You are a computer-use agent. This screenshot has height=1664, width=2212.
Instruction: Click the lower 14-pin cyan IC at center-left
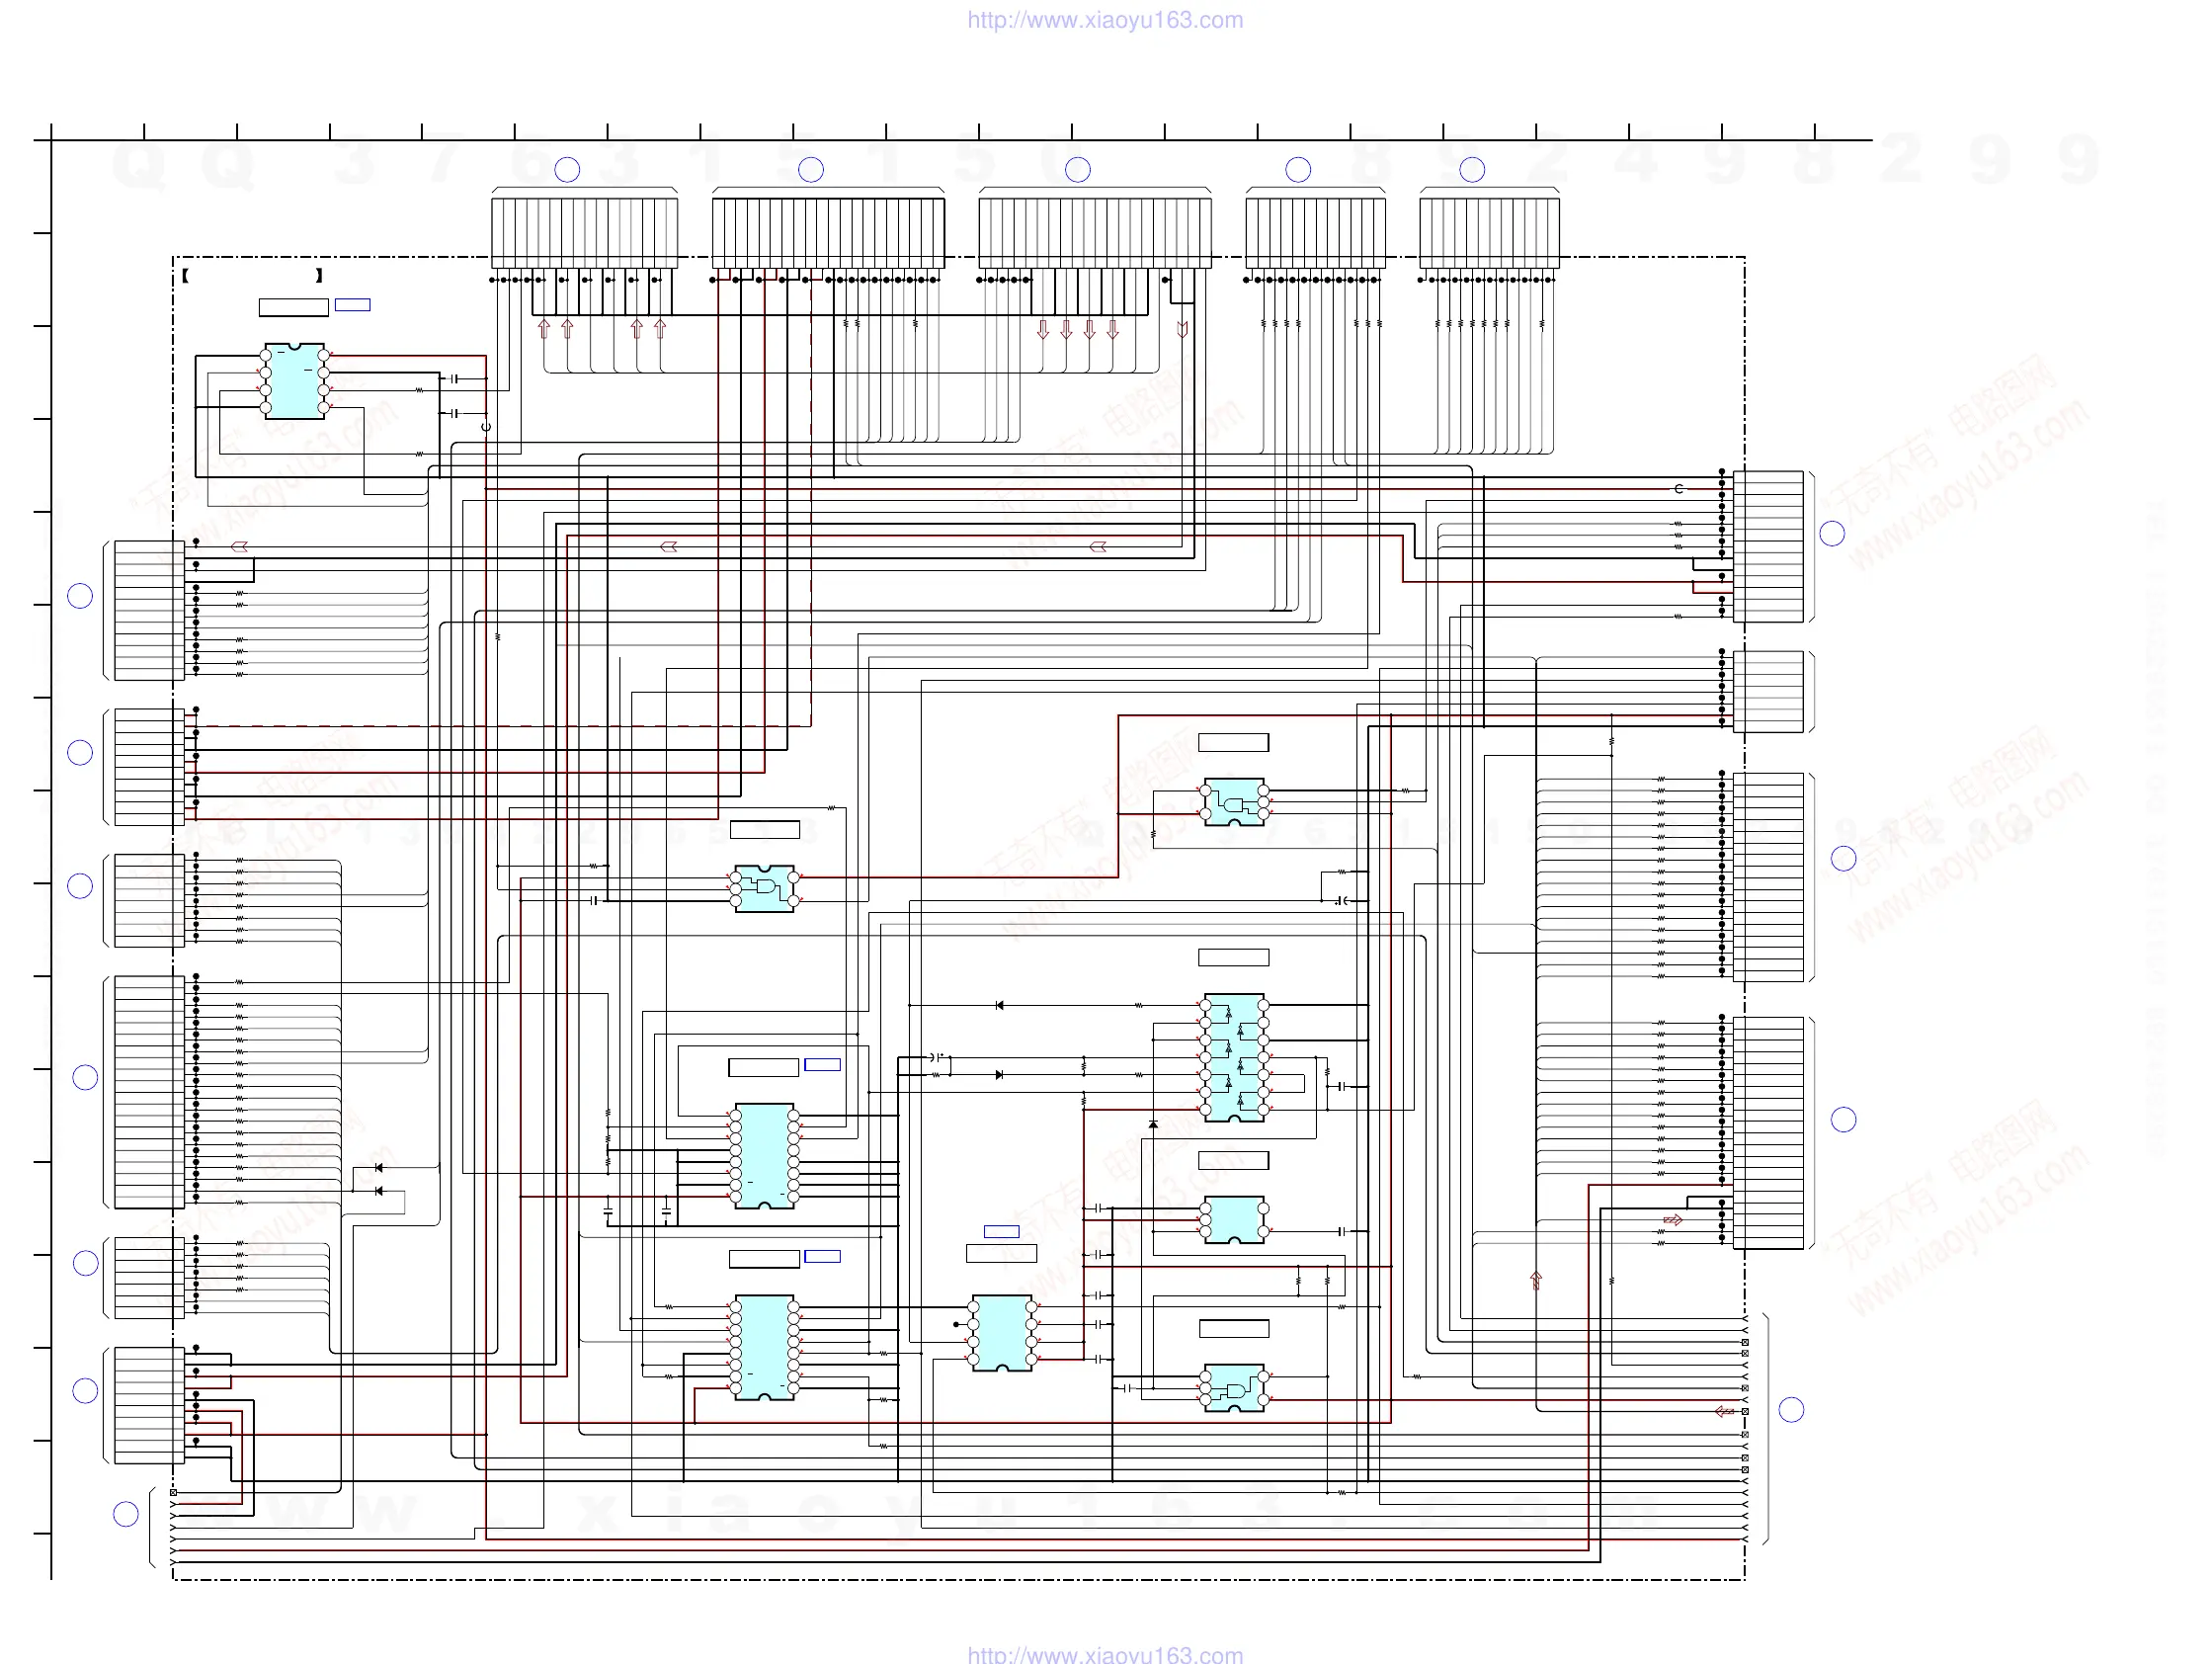click(765, 1347)
